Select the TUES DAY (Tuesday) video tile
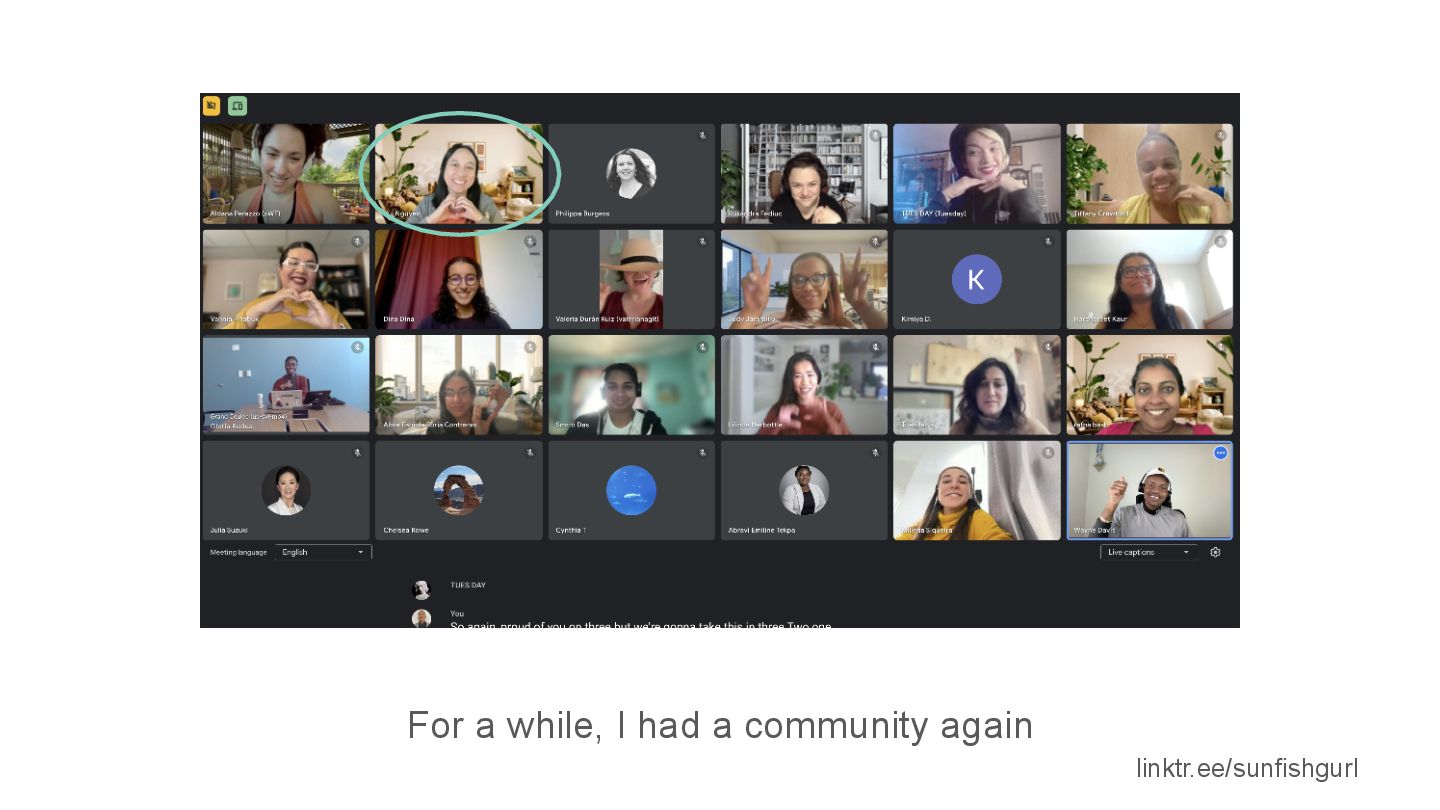 (x=976, y=173)
